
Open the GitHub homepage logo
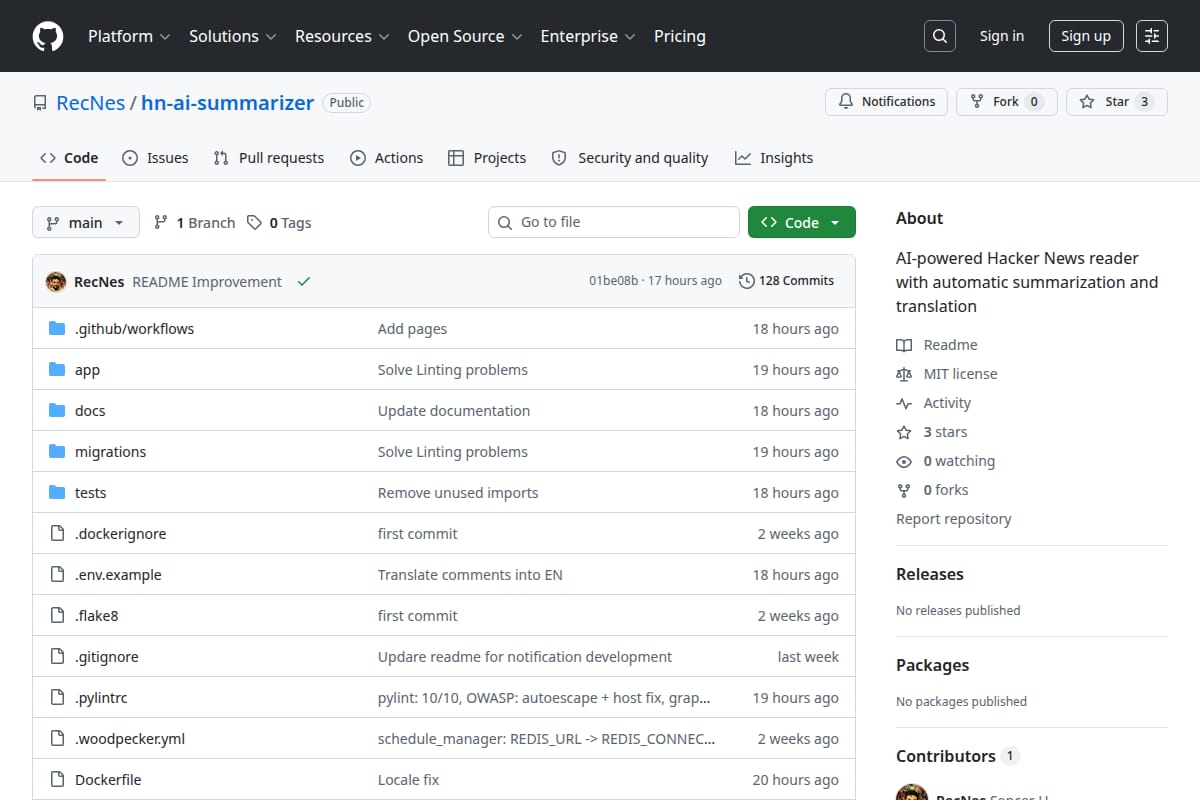pyautogui.click(x=48, y=36)
